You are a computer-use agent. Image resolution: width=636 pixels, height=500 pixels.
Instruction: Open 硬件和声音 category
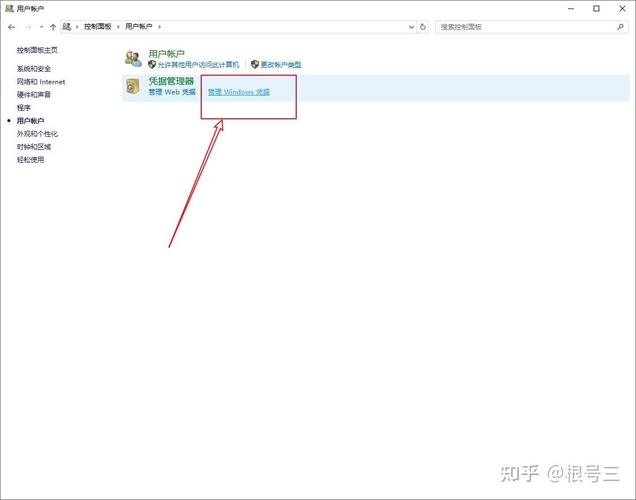point(34,95)
